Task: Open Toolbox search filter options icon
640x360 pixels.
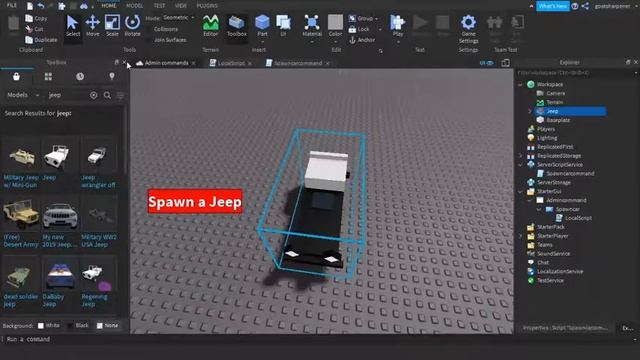Action: click(x=120, y=96)
